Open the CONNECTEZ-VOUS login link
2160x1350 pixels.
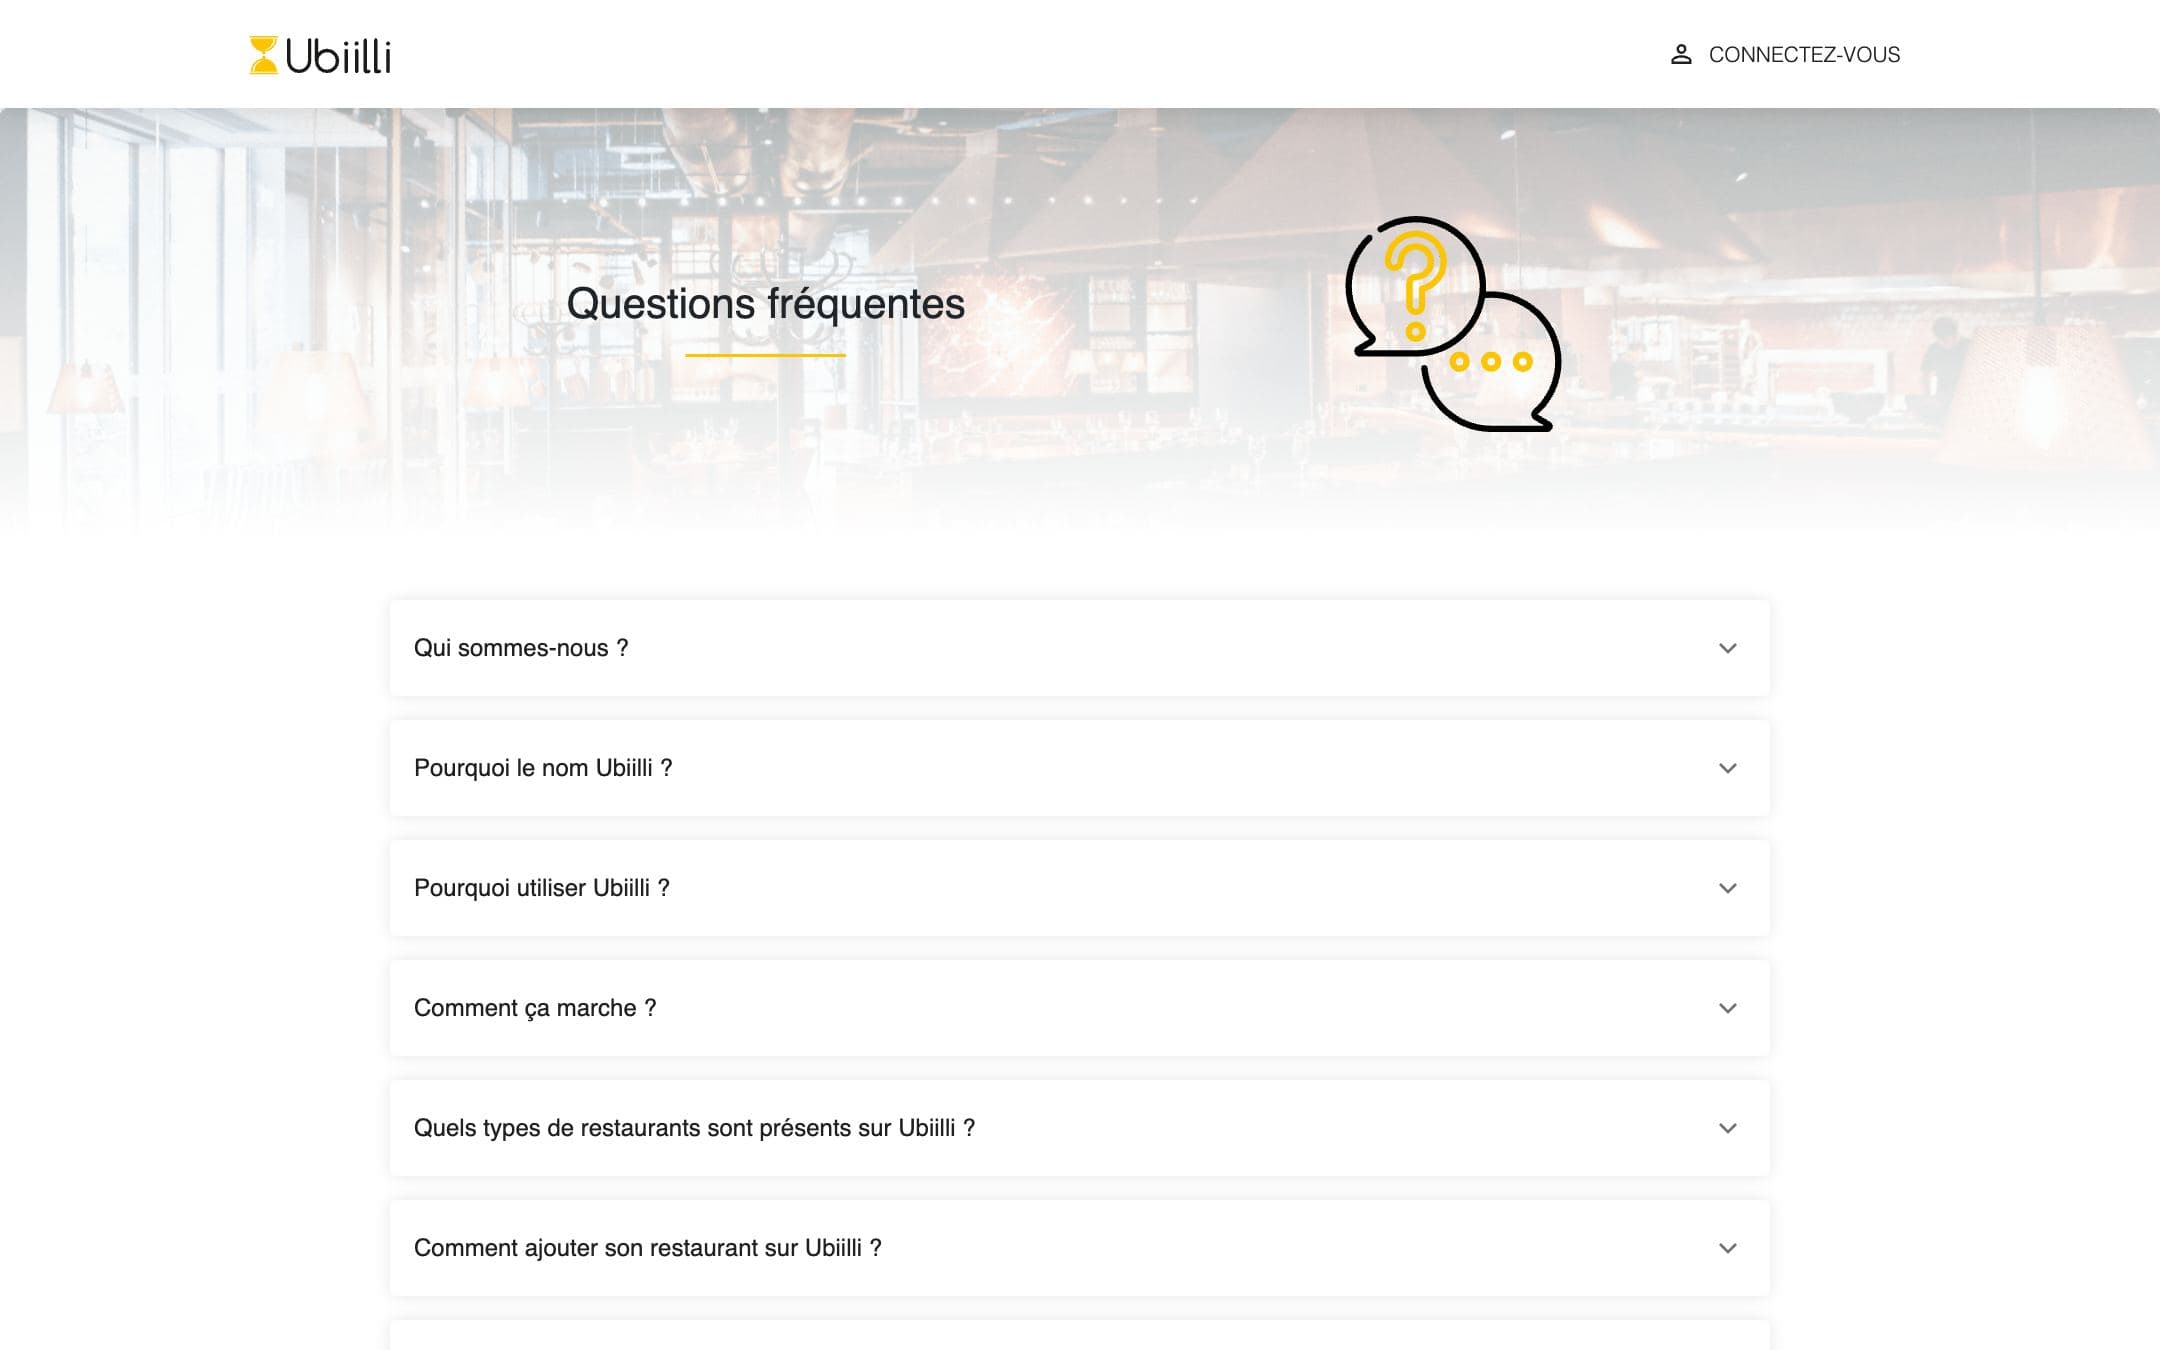pos(1804,55)
